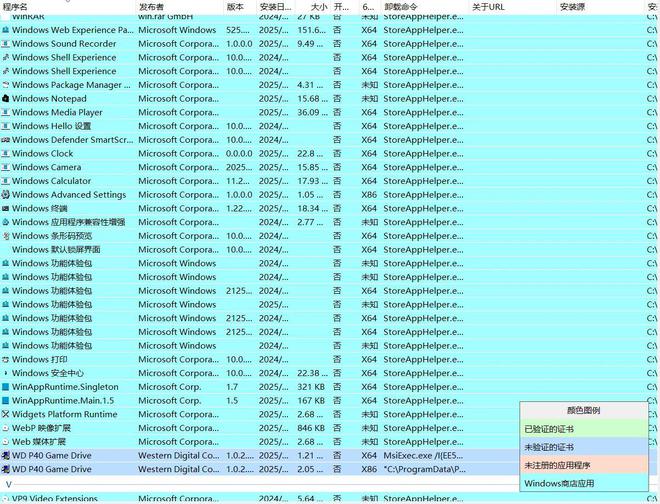This screenshot has width=660, height=504.
Task: Click version 1.7 of WinAppRuntime.Singleton
Action: 232,387
